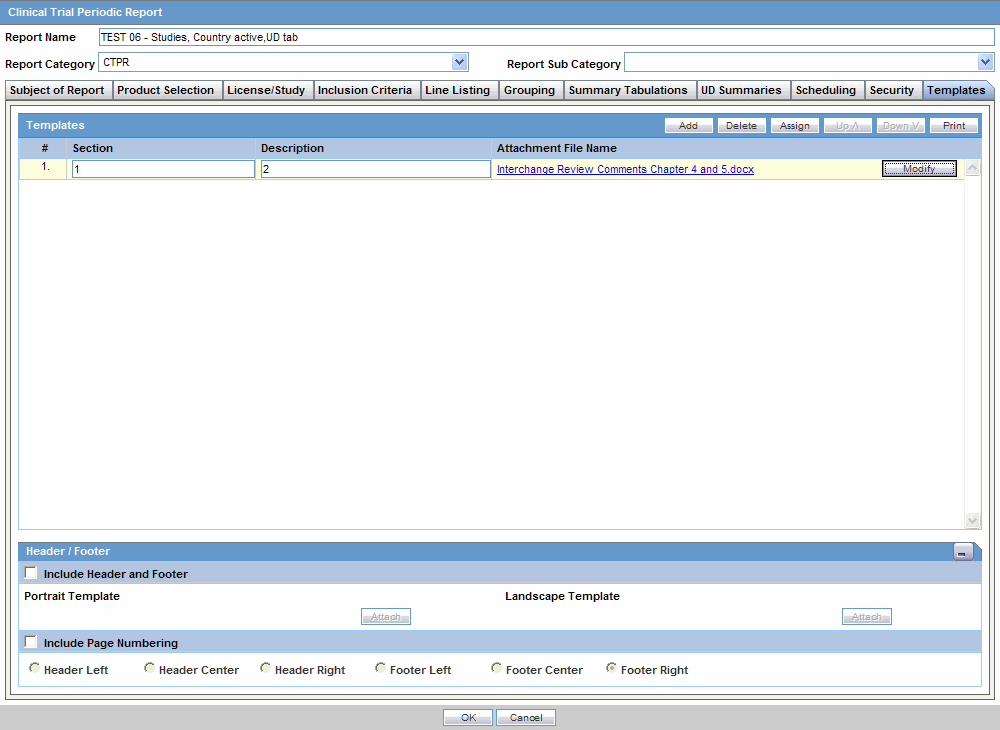The image size is (1000, 730).
Task: Select the Header Left radio button
Action: point(34,667)
